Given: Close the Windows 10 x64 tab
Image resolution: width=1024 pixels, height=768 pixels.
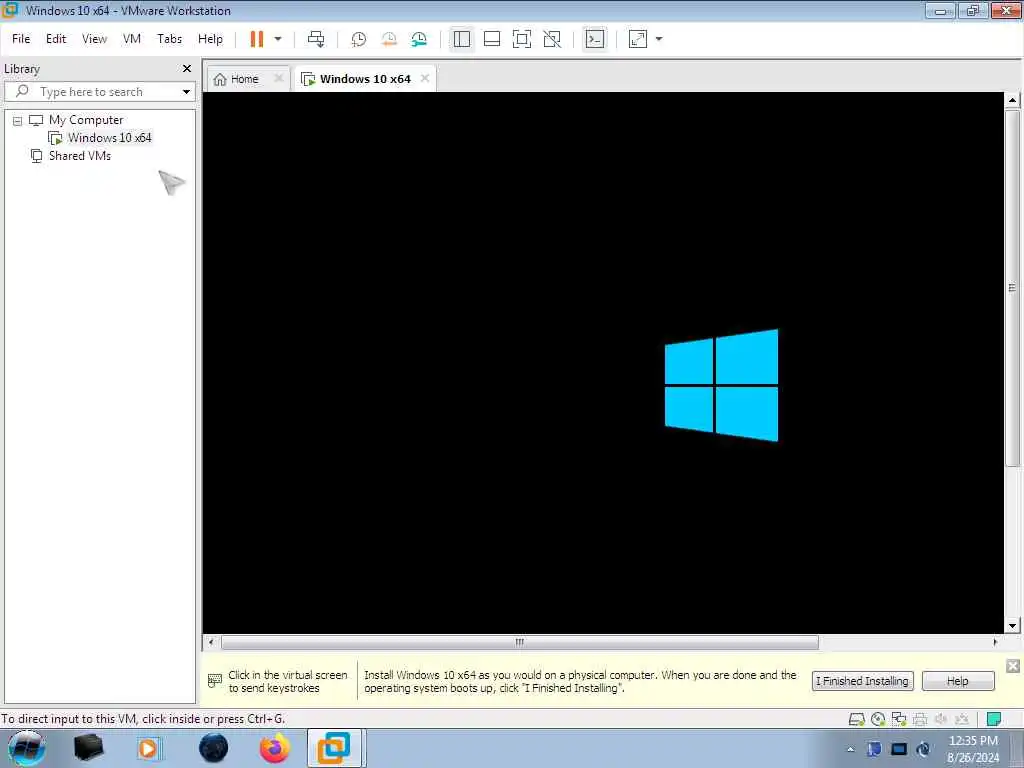Looking at the screenshot, I should (425, 78).
